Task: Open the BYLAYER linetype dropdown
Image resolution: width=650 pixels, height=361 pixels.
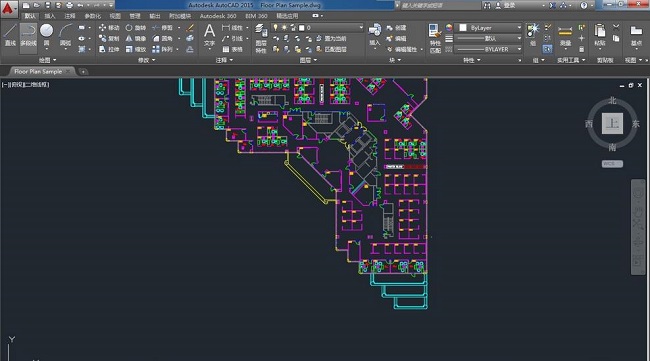Action: pos(488,49)
